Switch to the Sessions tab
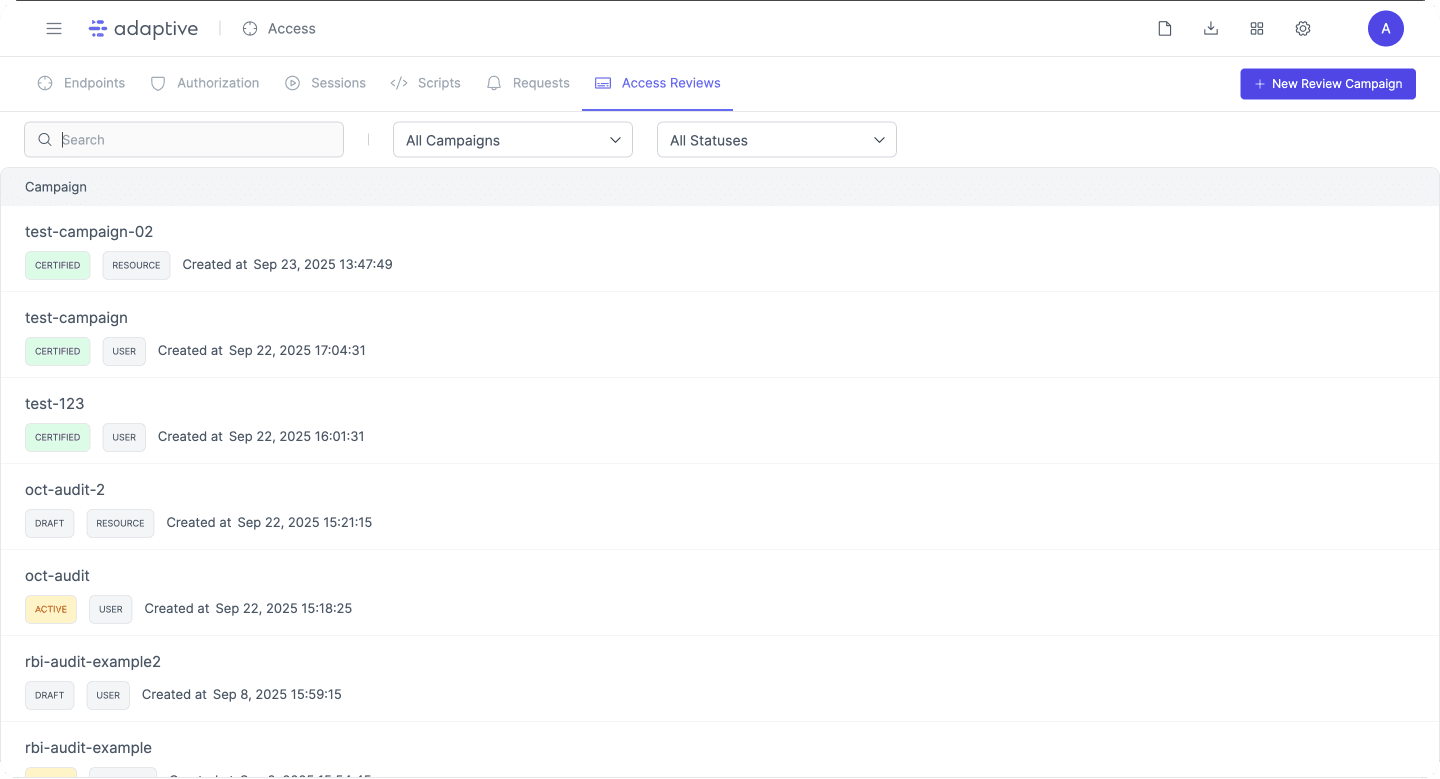 pyautogui.click(x=325, y=83)
